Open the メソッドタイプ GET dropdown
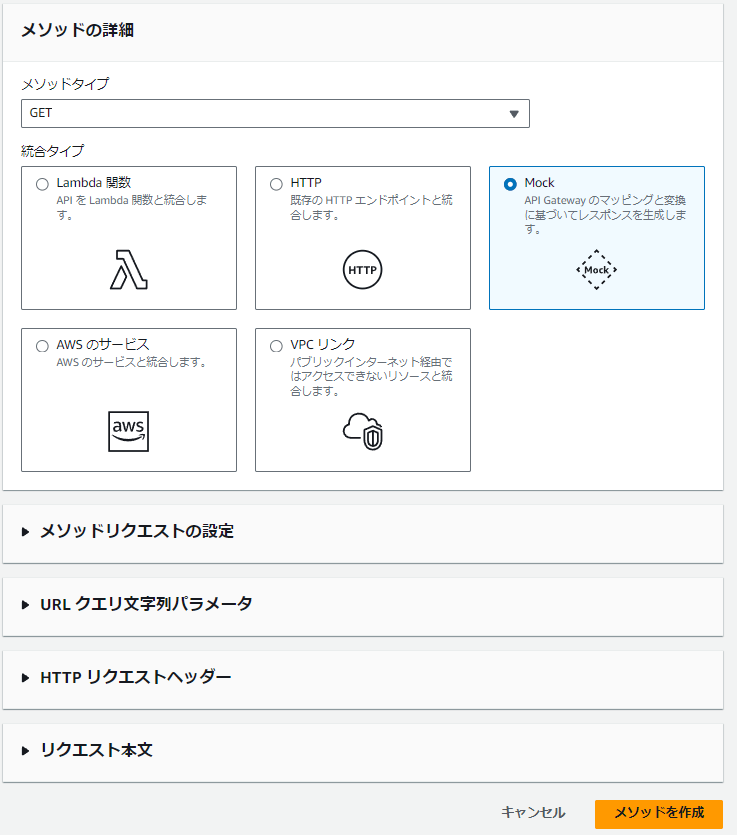The height and width of the screenshot is (835, 737). coord(275,113)
